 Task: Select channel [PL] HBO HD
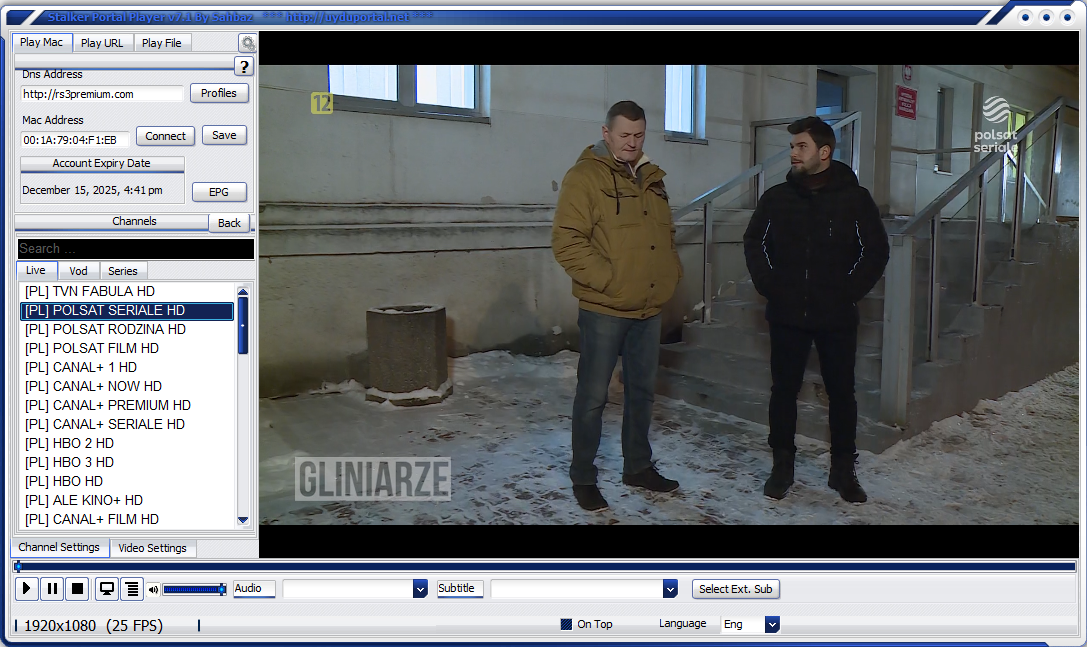coord(128,481)
